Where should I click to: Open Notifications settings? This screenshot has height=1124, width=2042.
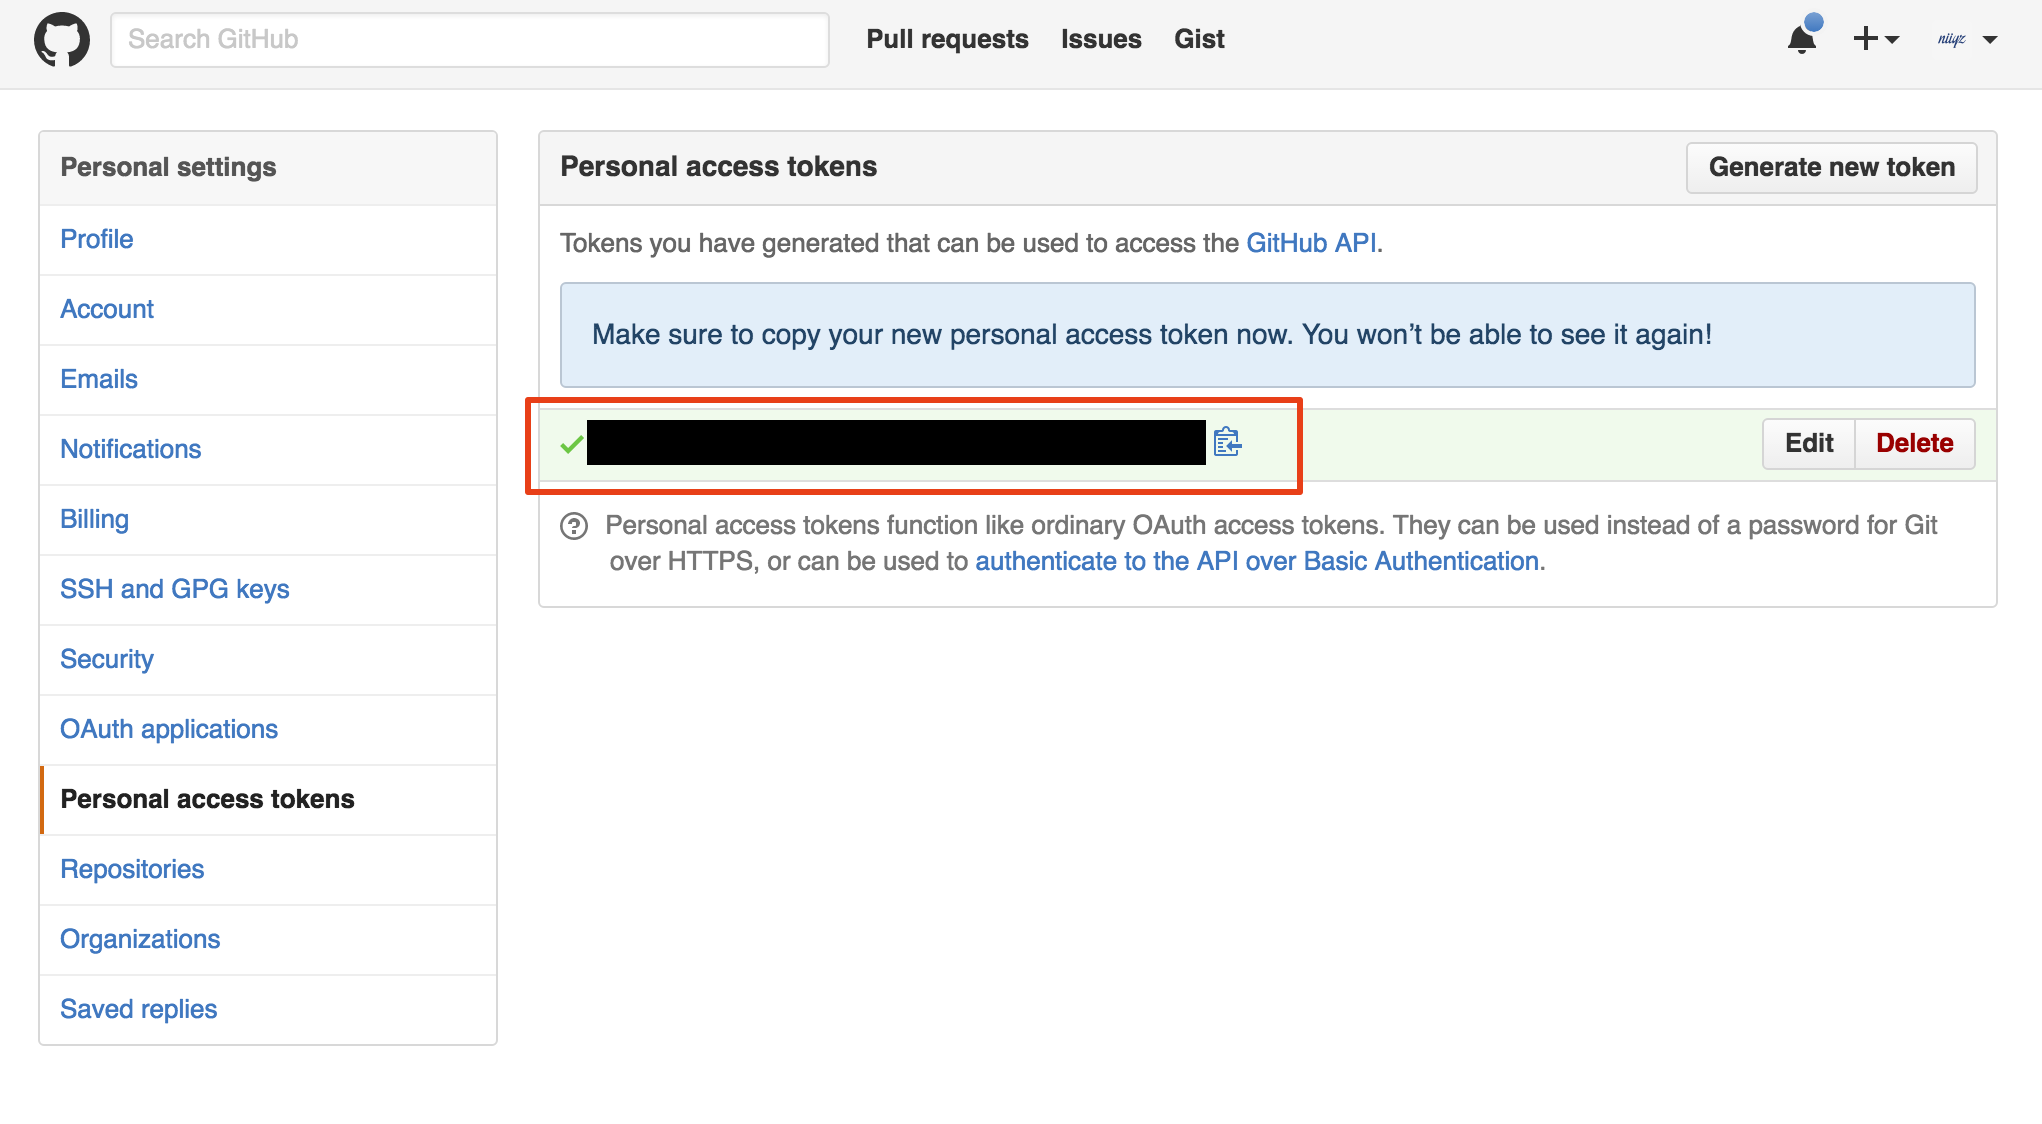coord(268,450)
